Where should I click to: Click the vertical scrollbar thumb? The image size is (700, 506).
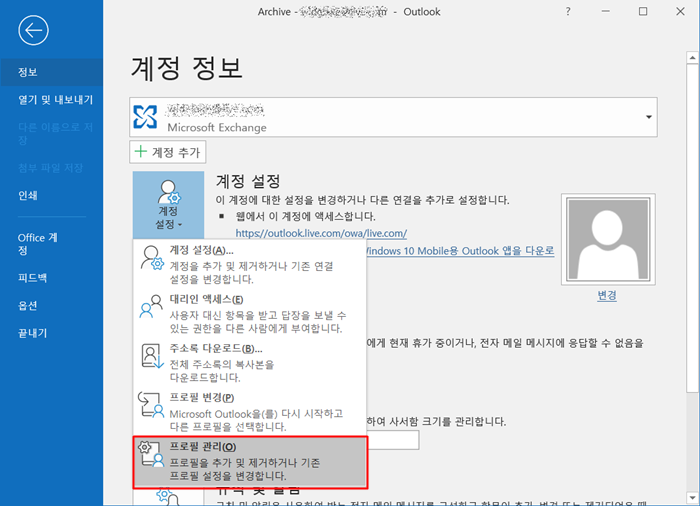pyautogui.click(x=692, y=228)
